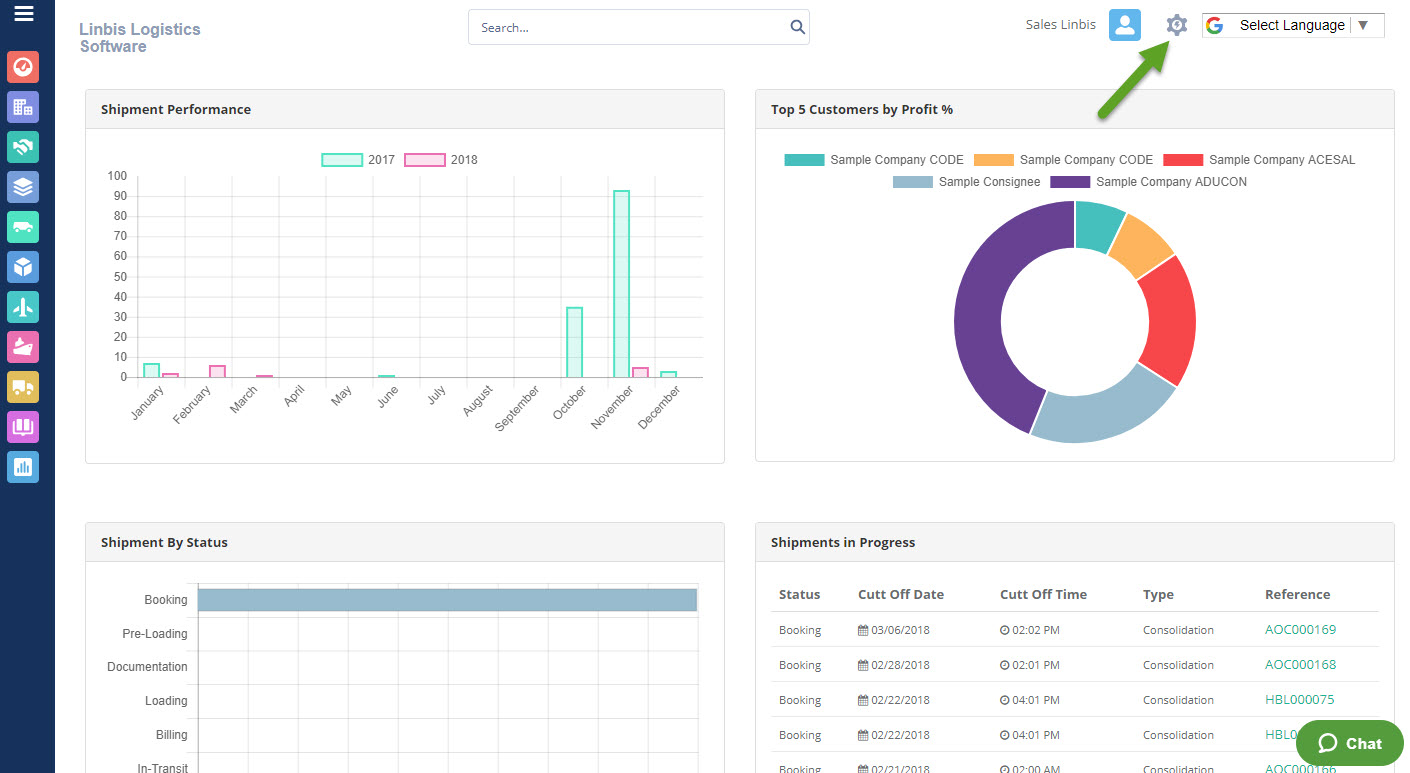The height and width of the screenshot is (773, 1410).
Task: Open the dashboard speedometer icon
Action: click(x=23, y=67)
